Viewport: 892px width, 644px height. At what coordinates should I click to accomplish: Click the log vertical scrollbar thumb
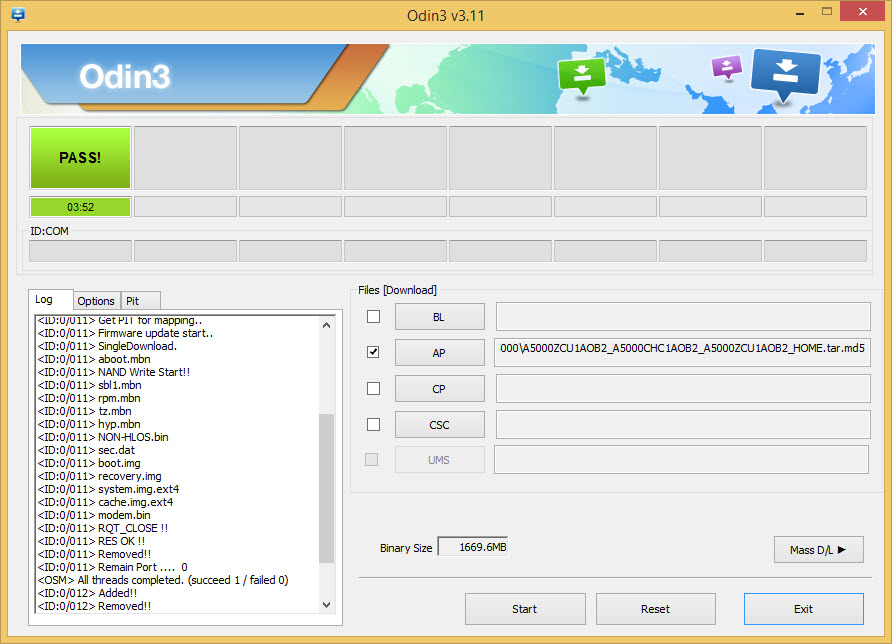(327, 488)
